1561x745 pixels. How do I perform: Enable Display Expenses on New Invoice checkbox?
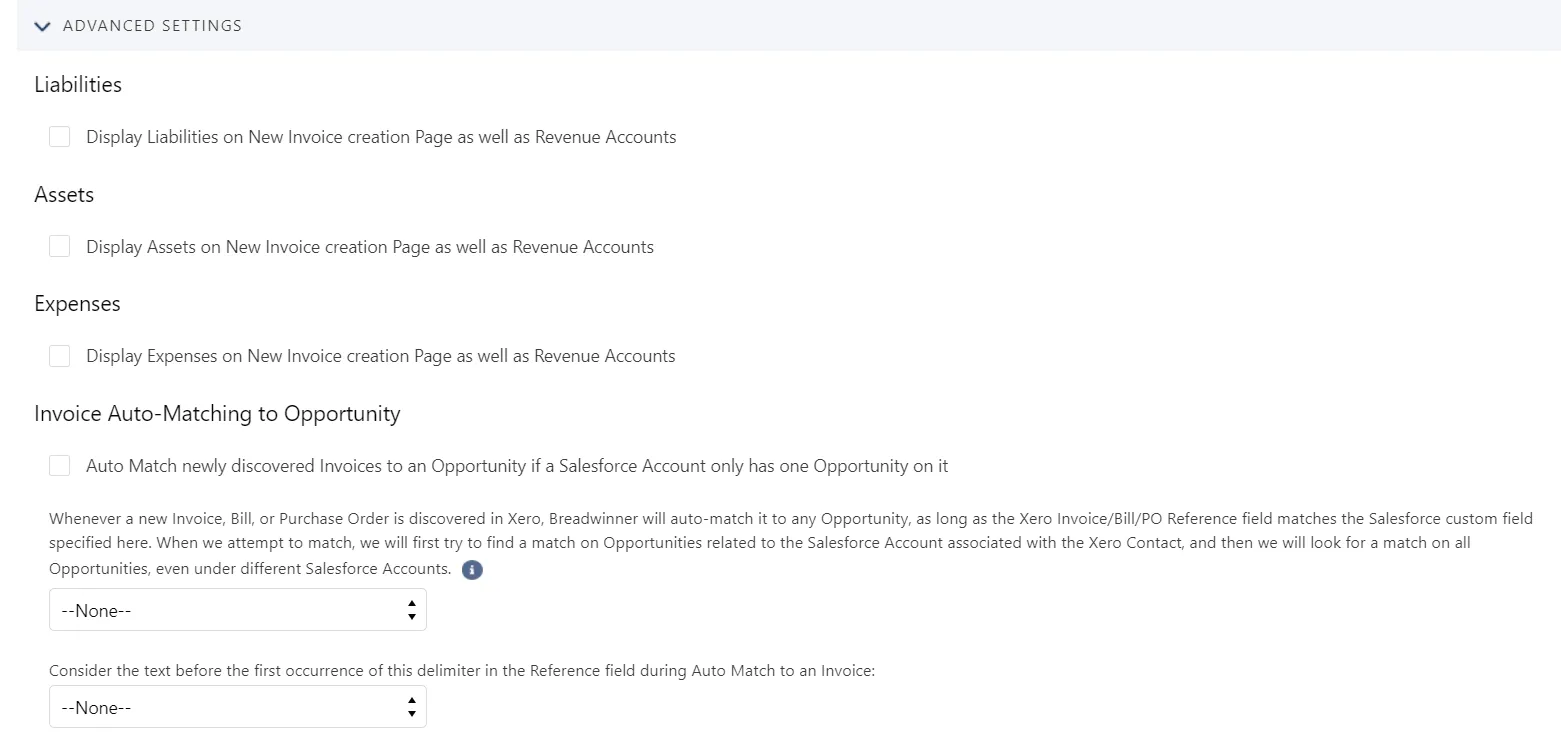(x=60, y=356)
